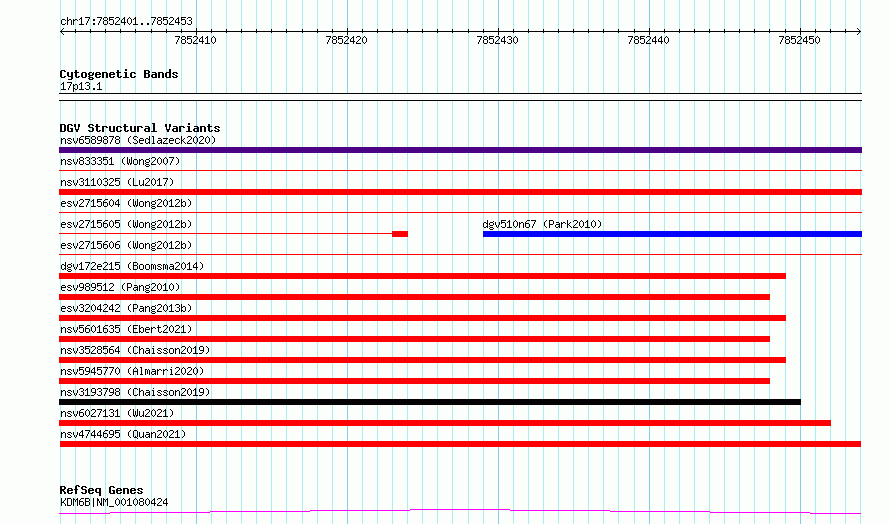The height and width of the screenshot is (524, 890).
Task: Select the red esv989512 variant bar
Action: pos(414,297)
